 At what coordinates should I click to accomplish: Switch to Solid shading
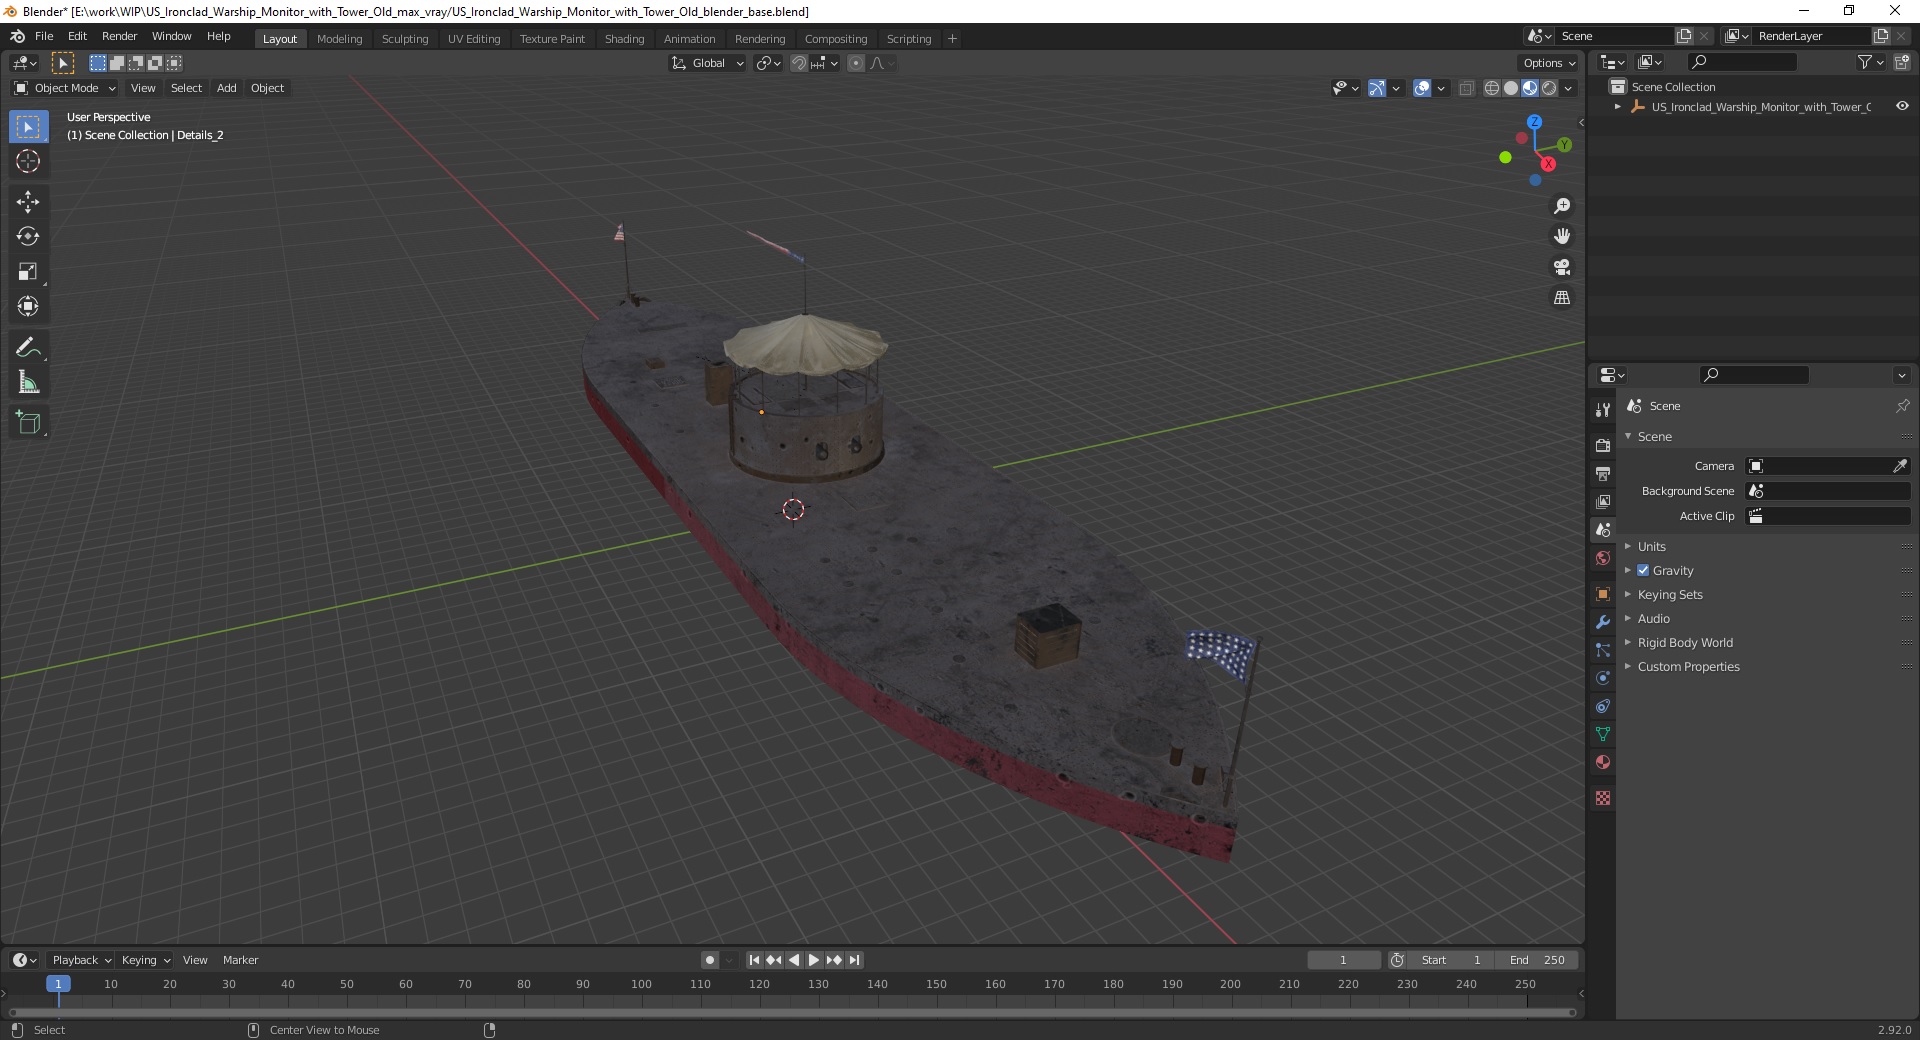point(1511,88)
